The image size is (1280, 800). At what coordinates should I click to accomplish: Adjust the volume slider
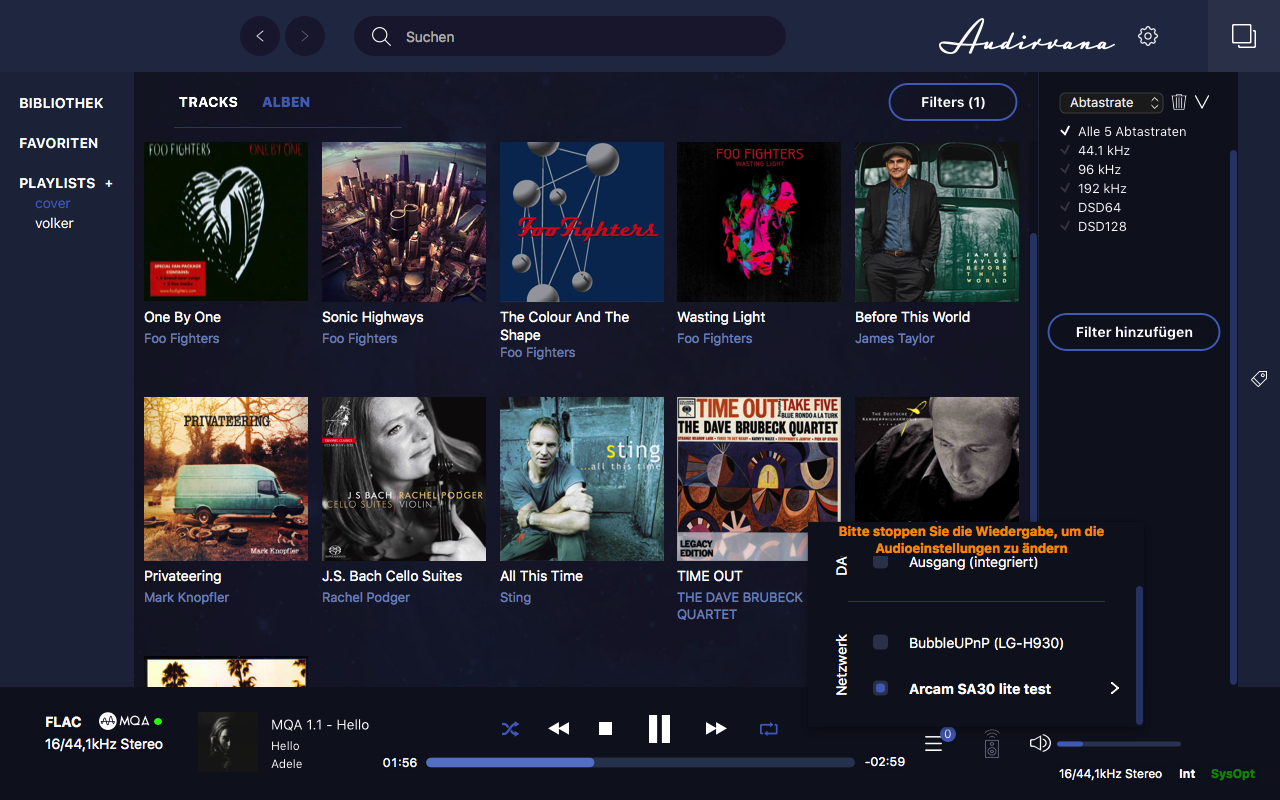[1118, 744]
